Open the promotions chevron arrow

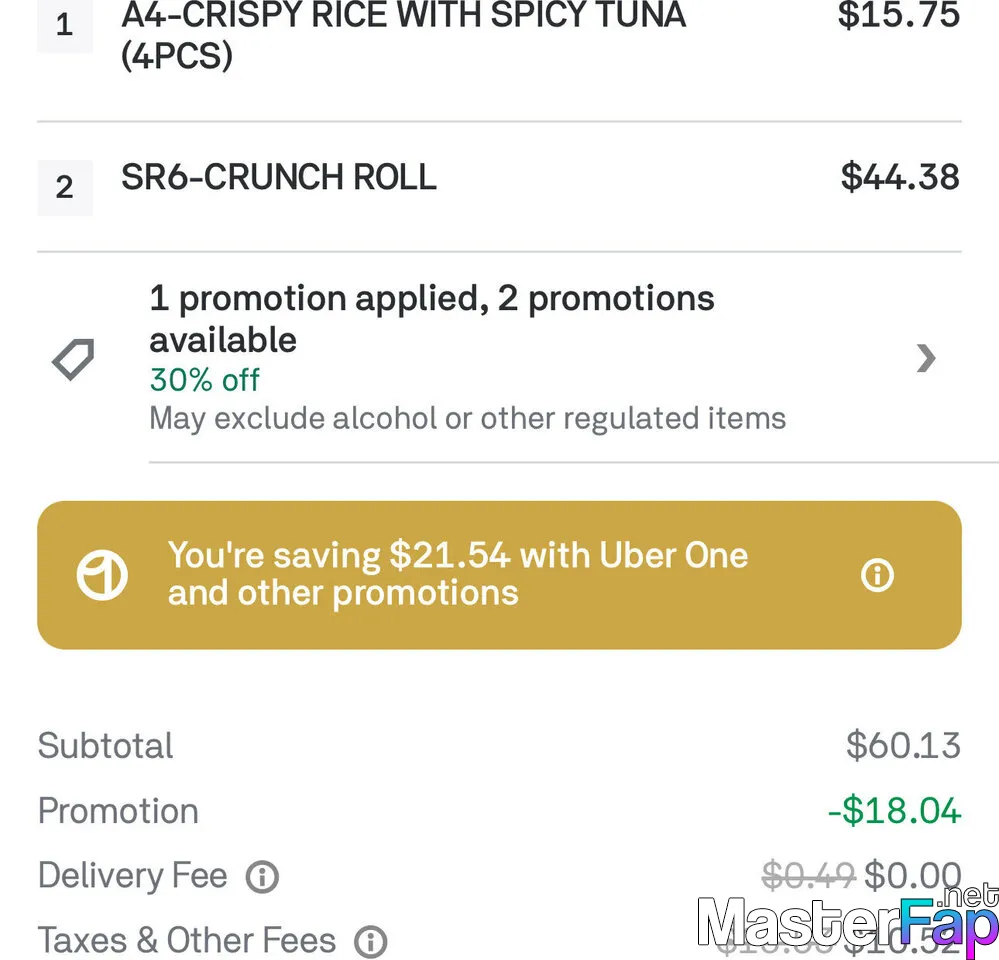[926, 358]
